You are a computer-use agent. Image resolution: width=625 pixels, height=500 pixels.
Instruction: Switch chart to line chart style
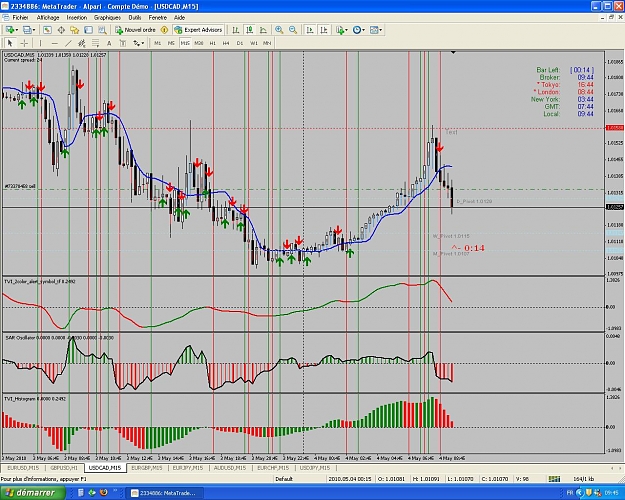(x=263, y=30)
